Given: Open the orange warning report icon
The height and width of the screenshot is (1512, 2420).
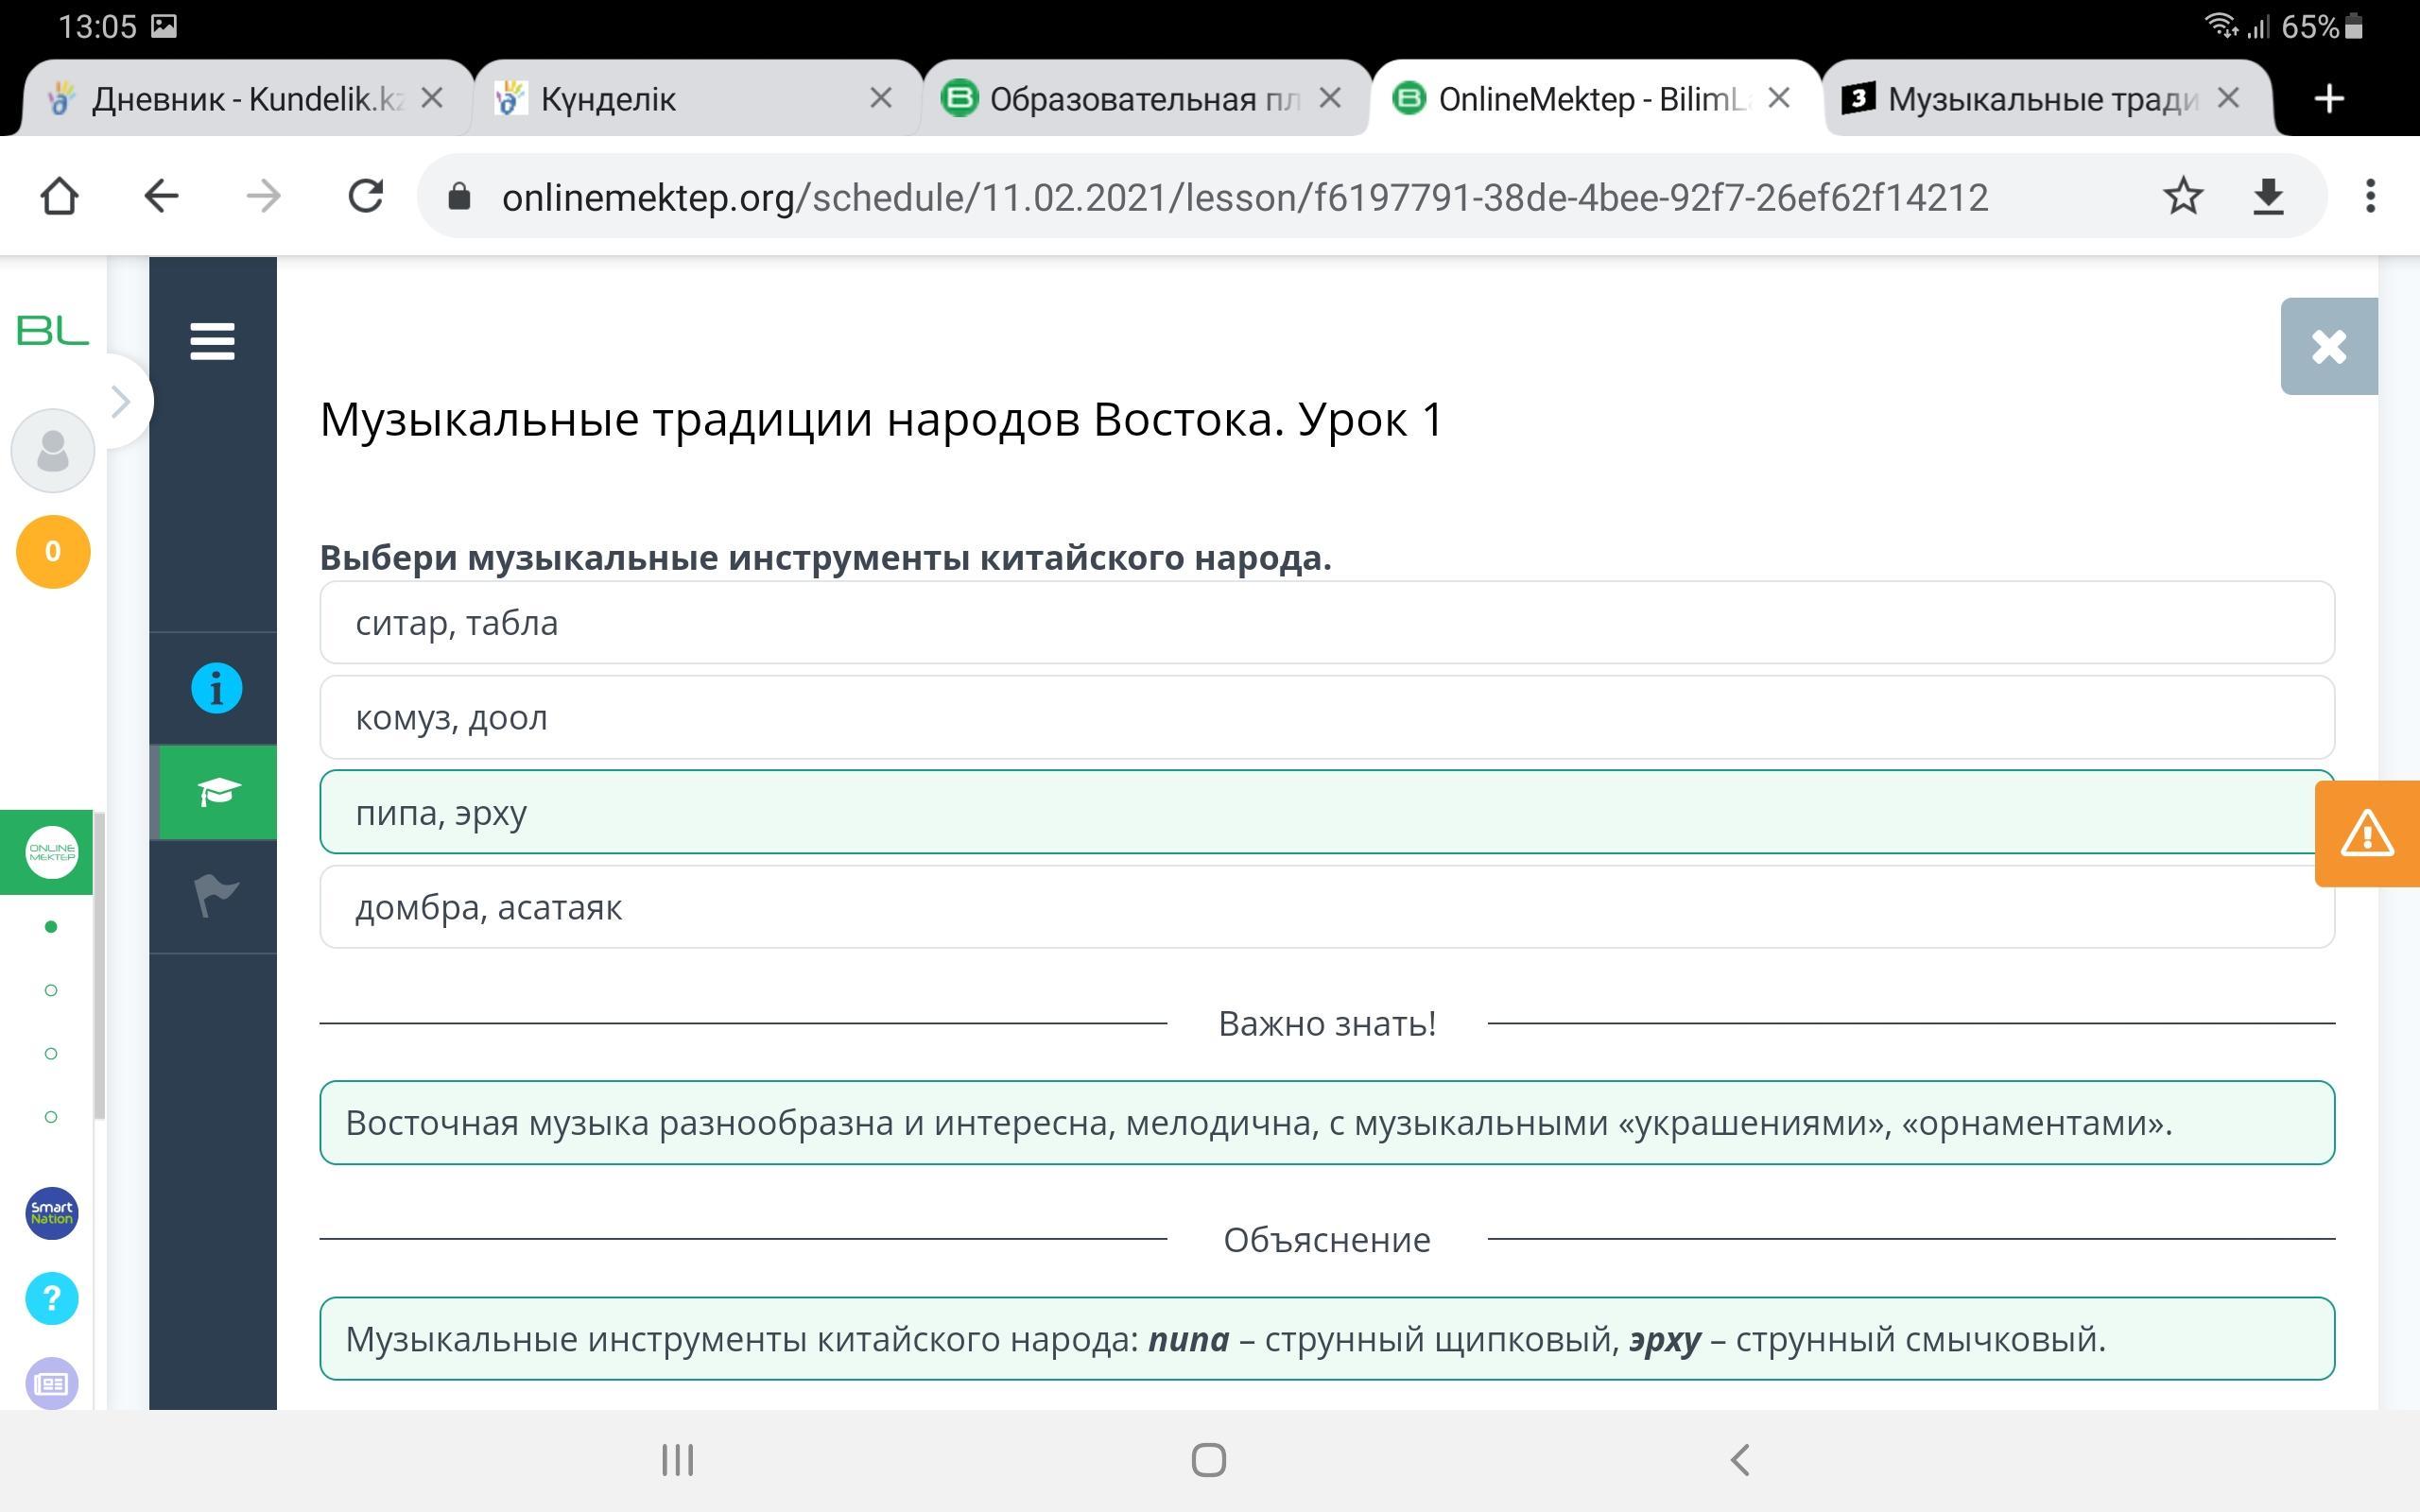Looking at the screenshot, I should pyautogui.click(x=2365, y=833).
